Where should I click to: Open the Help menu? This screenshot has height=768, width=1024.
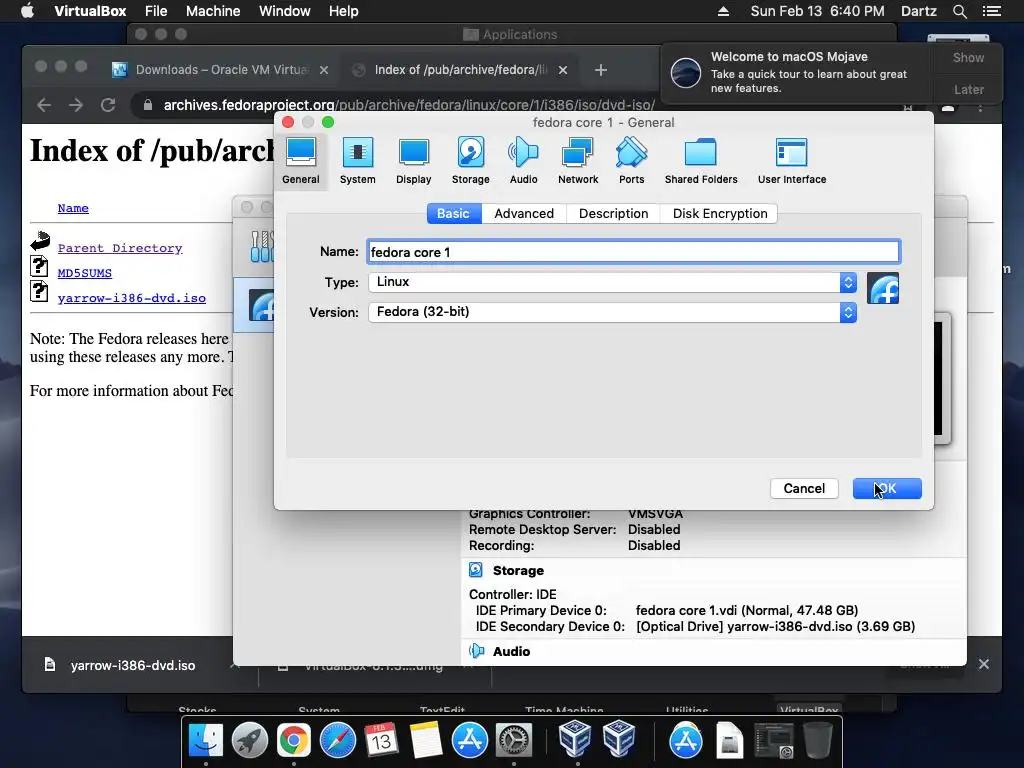coord(344,11)
